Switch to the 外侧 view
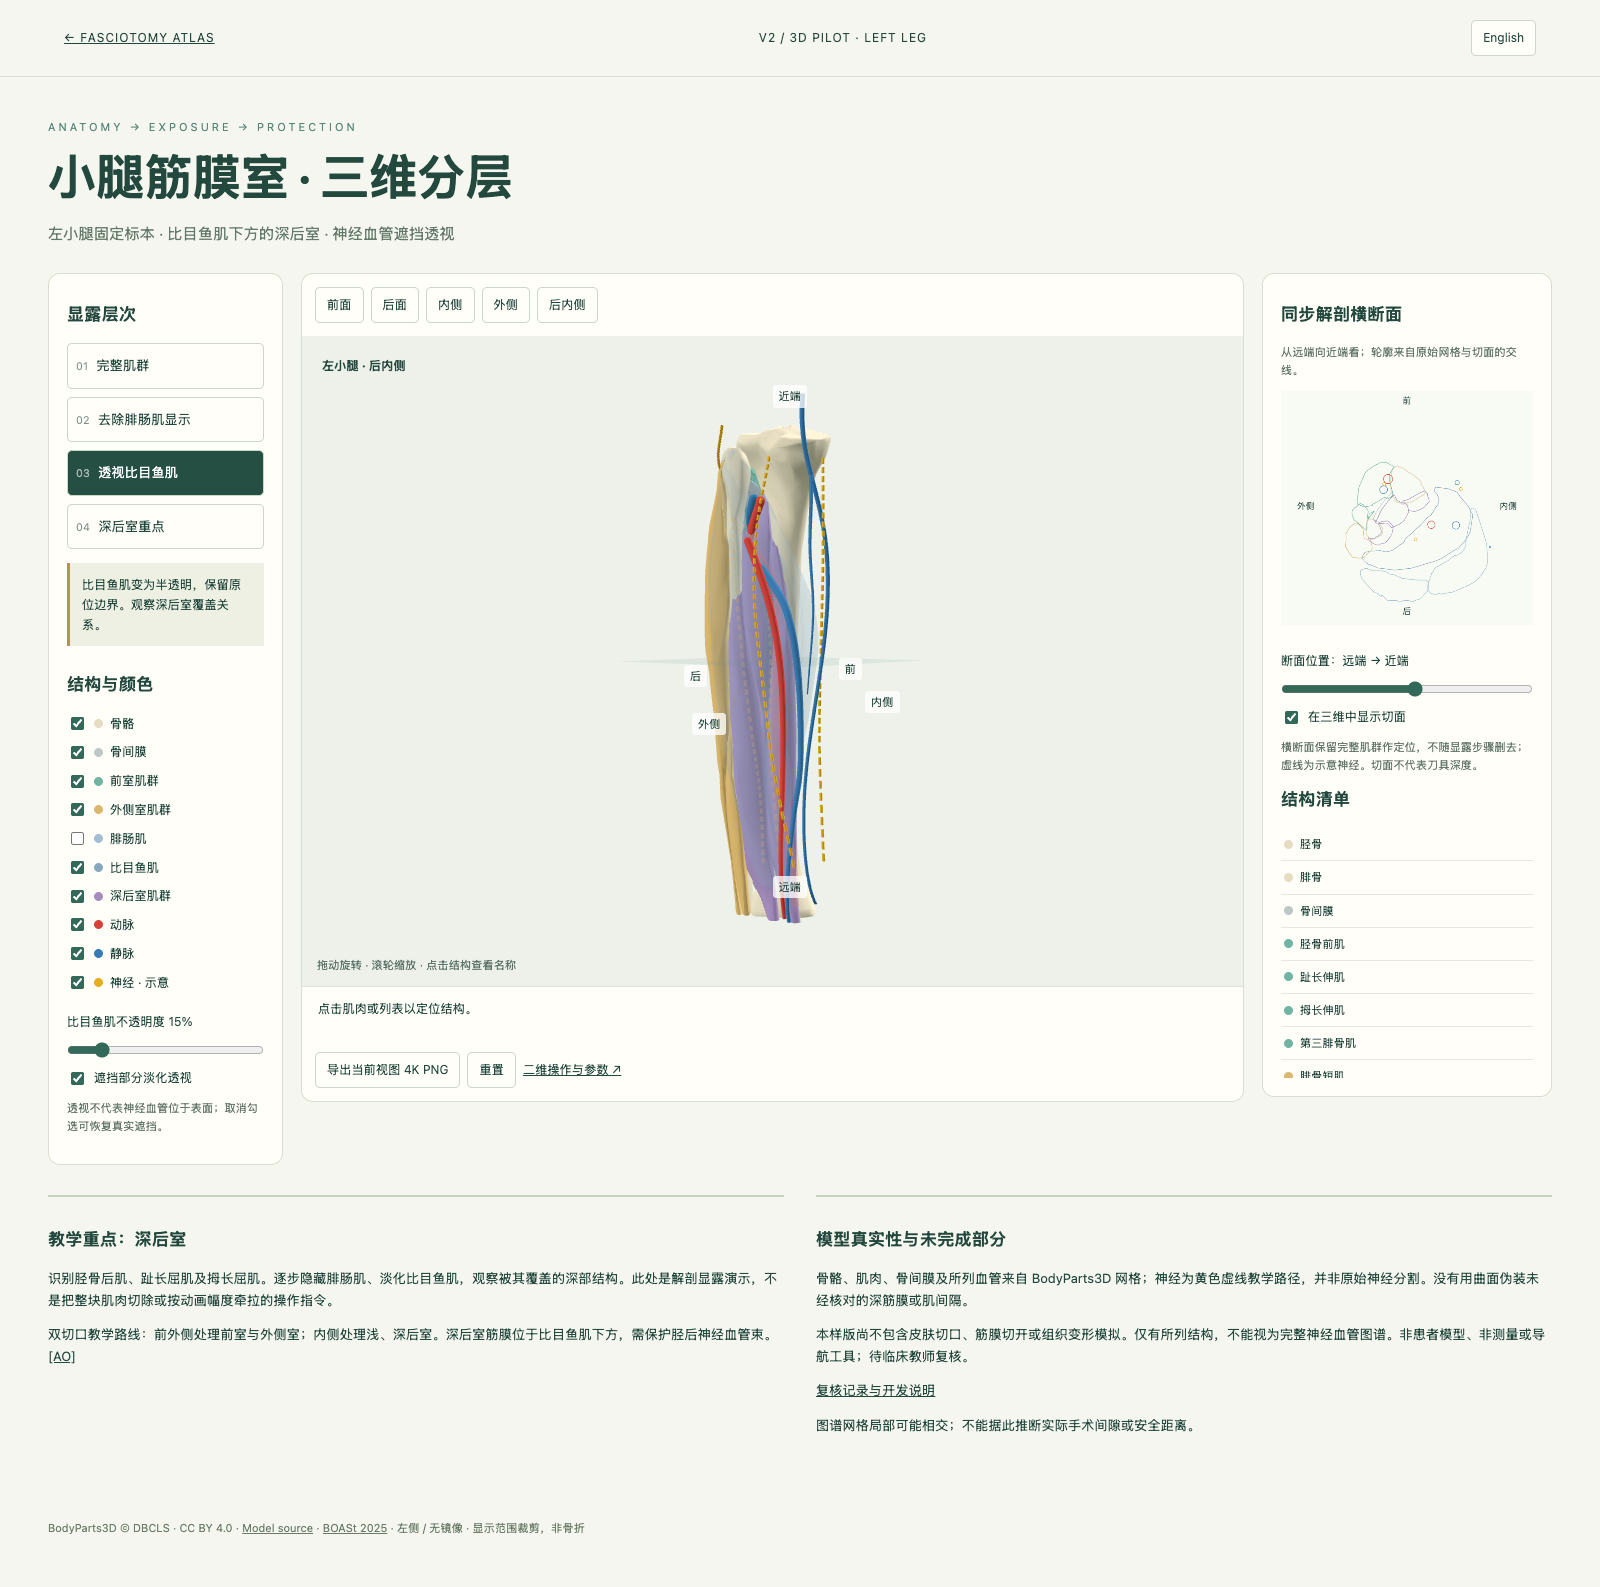 tap(506, 305)
